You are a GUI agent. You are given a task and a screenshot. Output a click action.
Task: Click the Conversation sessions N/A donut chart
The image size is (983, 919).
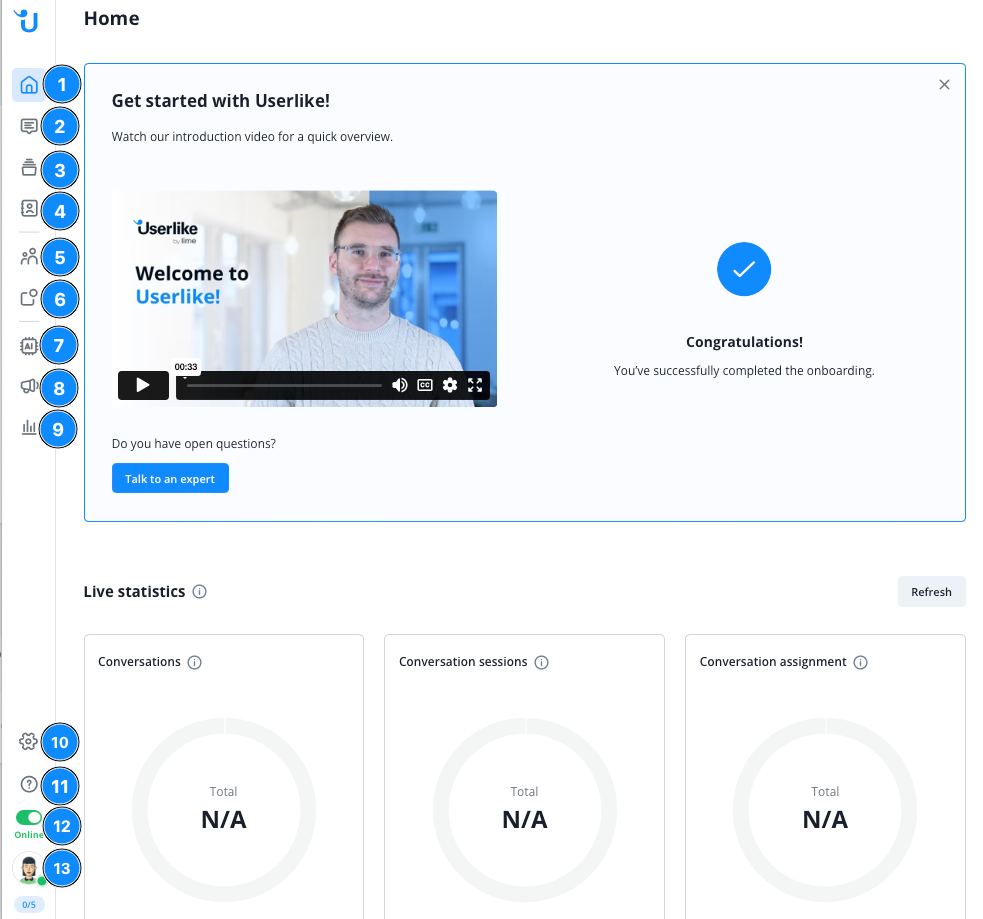525,810
